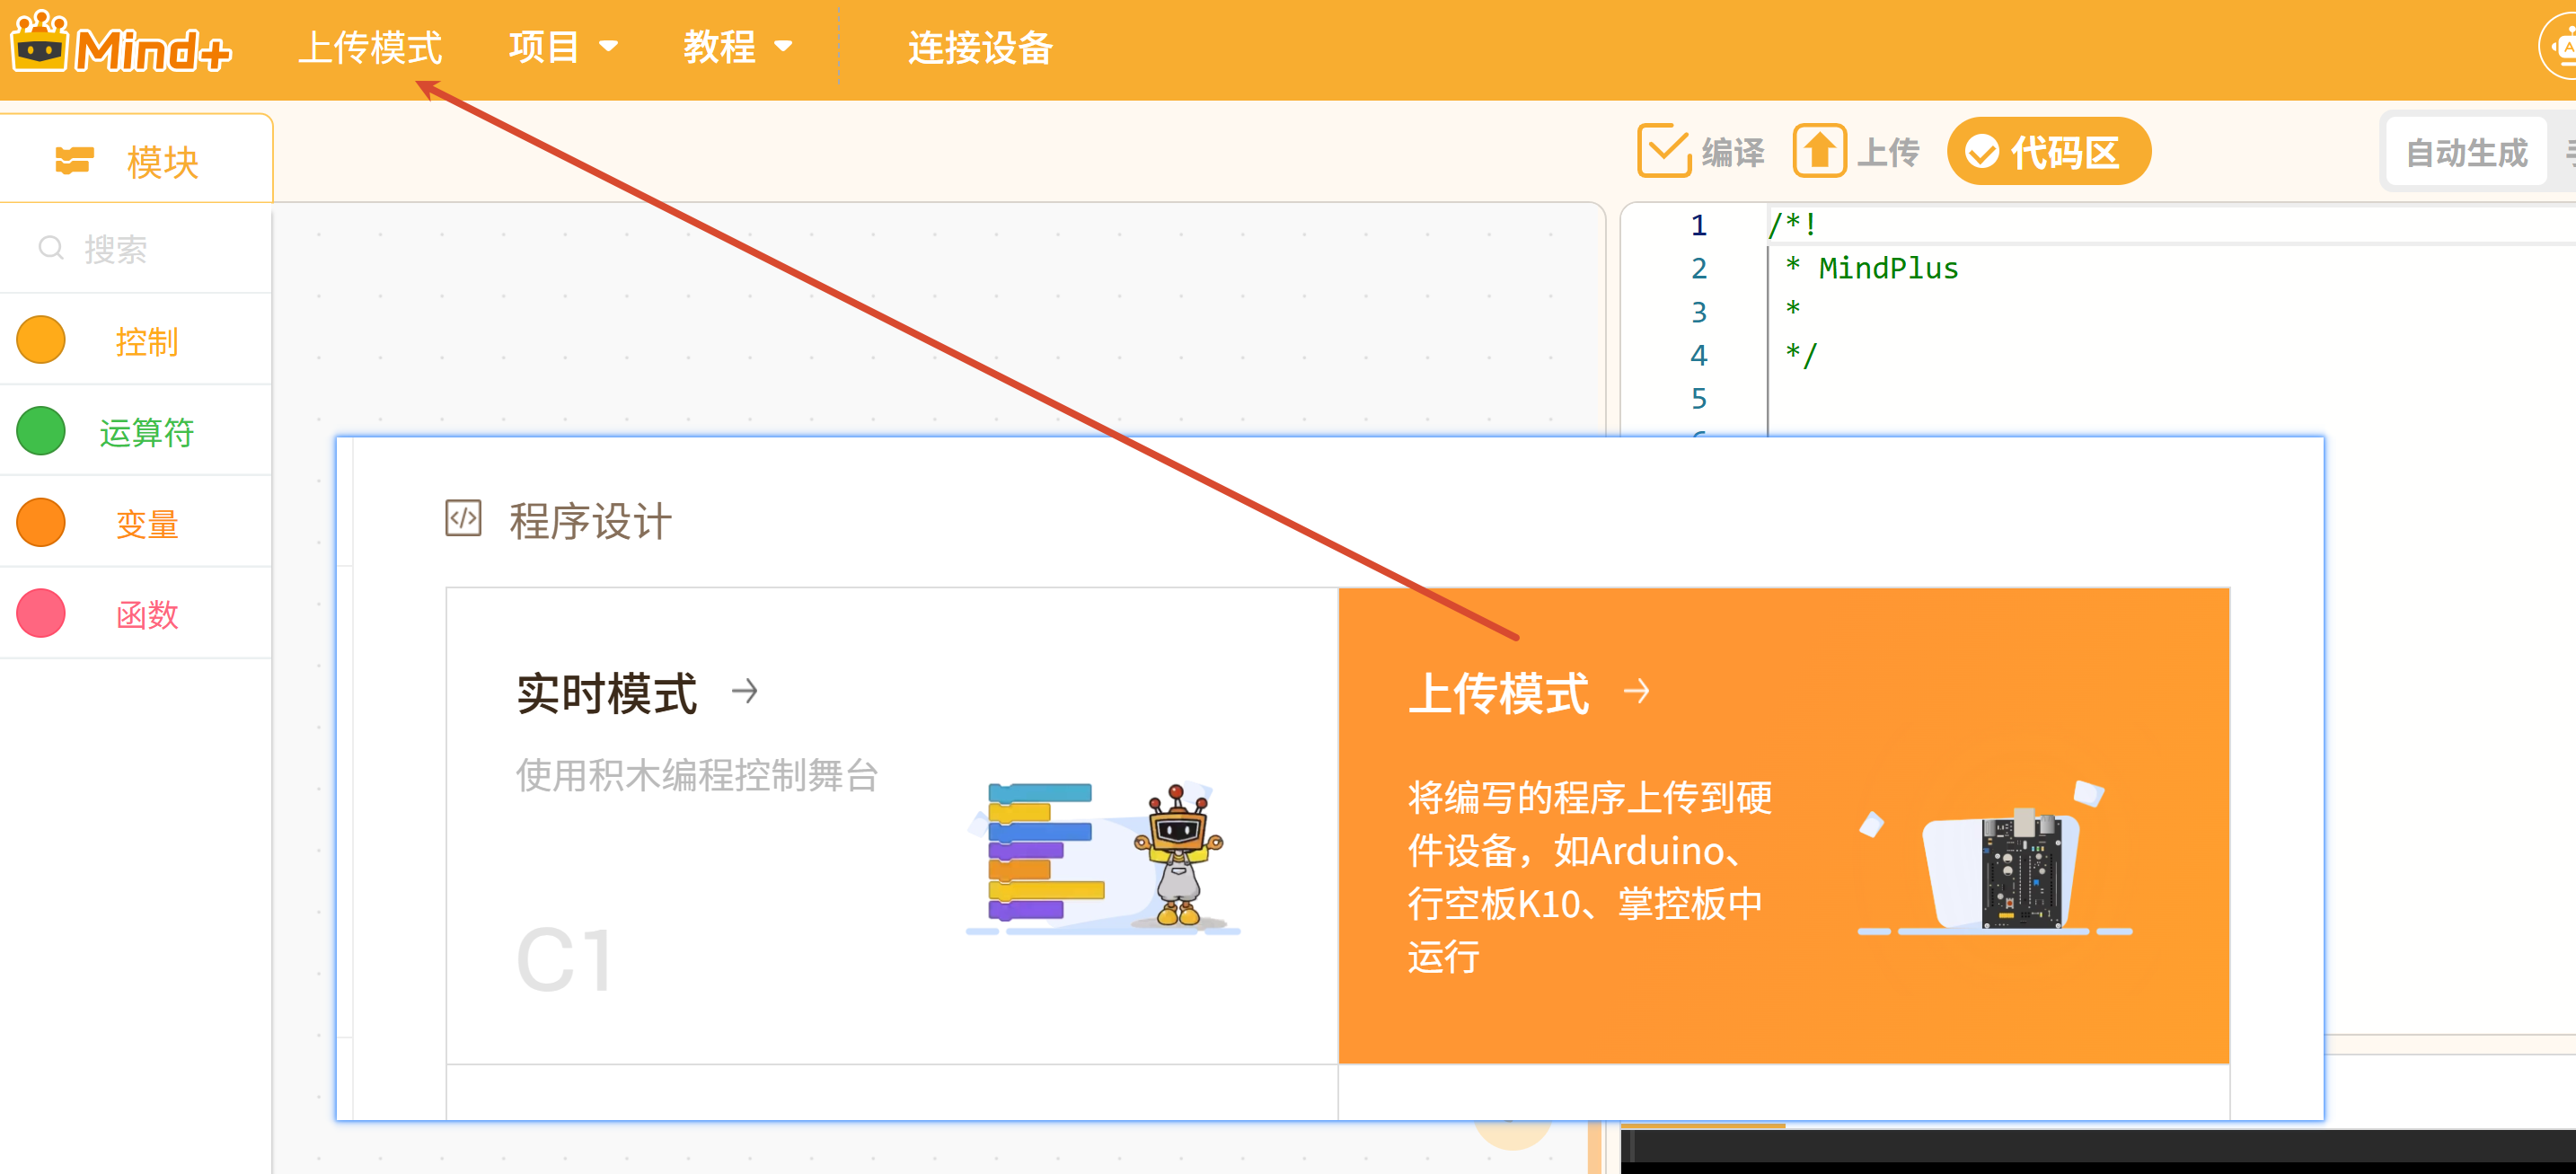Viewport: 2576px width, 1174px height.
Task: Click the 搜索 search field
Action: (x=136, y=249)
